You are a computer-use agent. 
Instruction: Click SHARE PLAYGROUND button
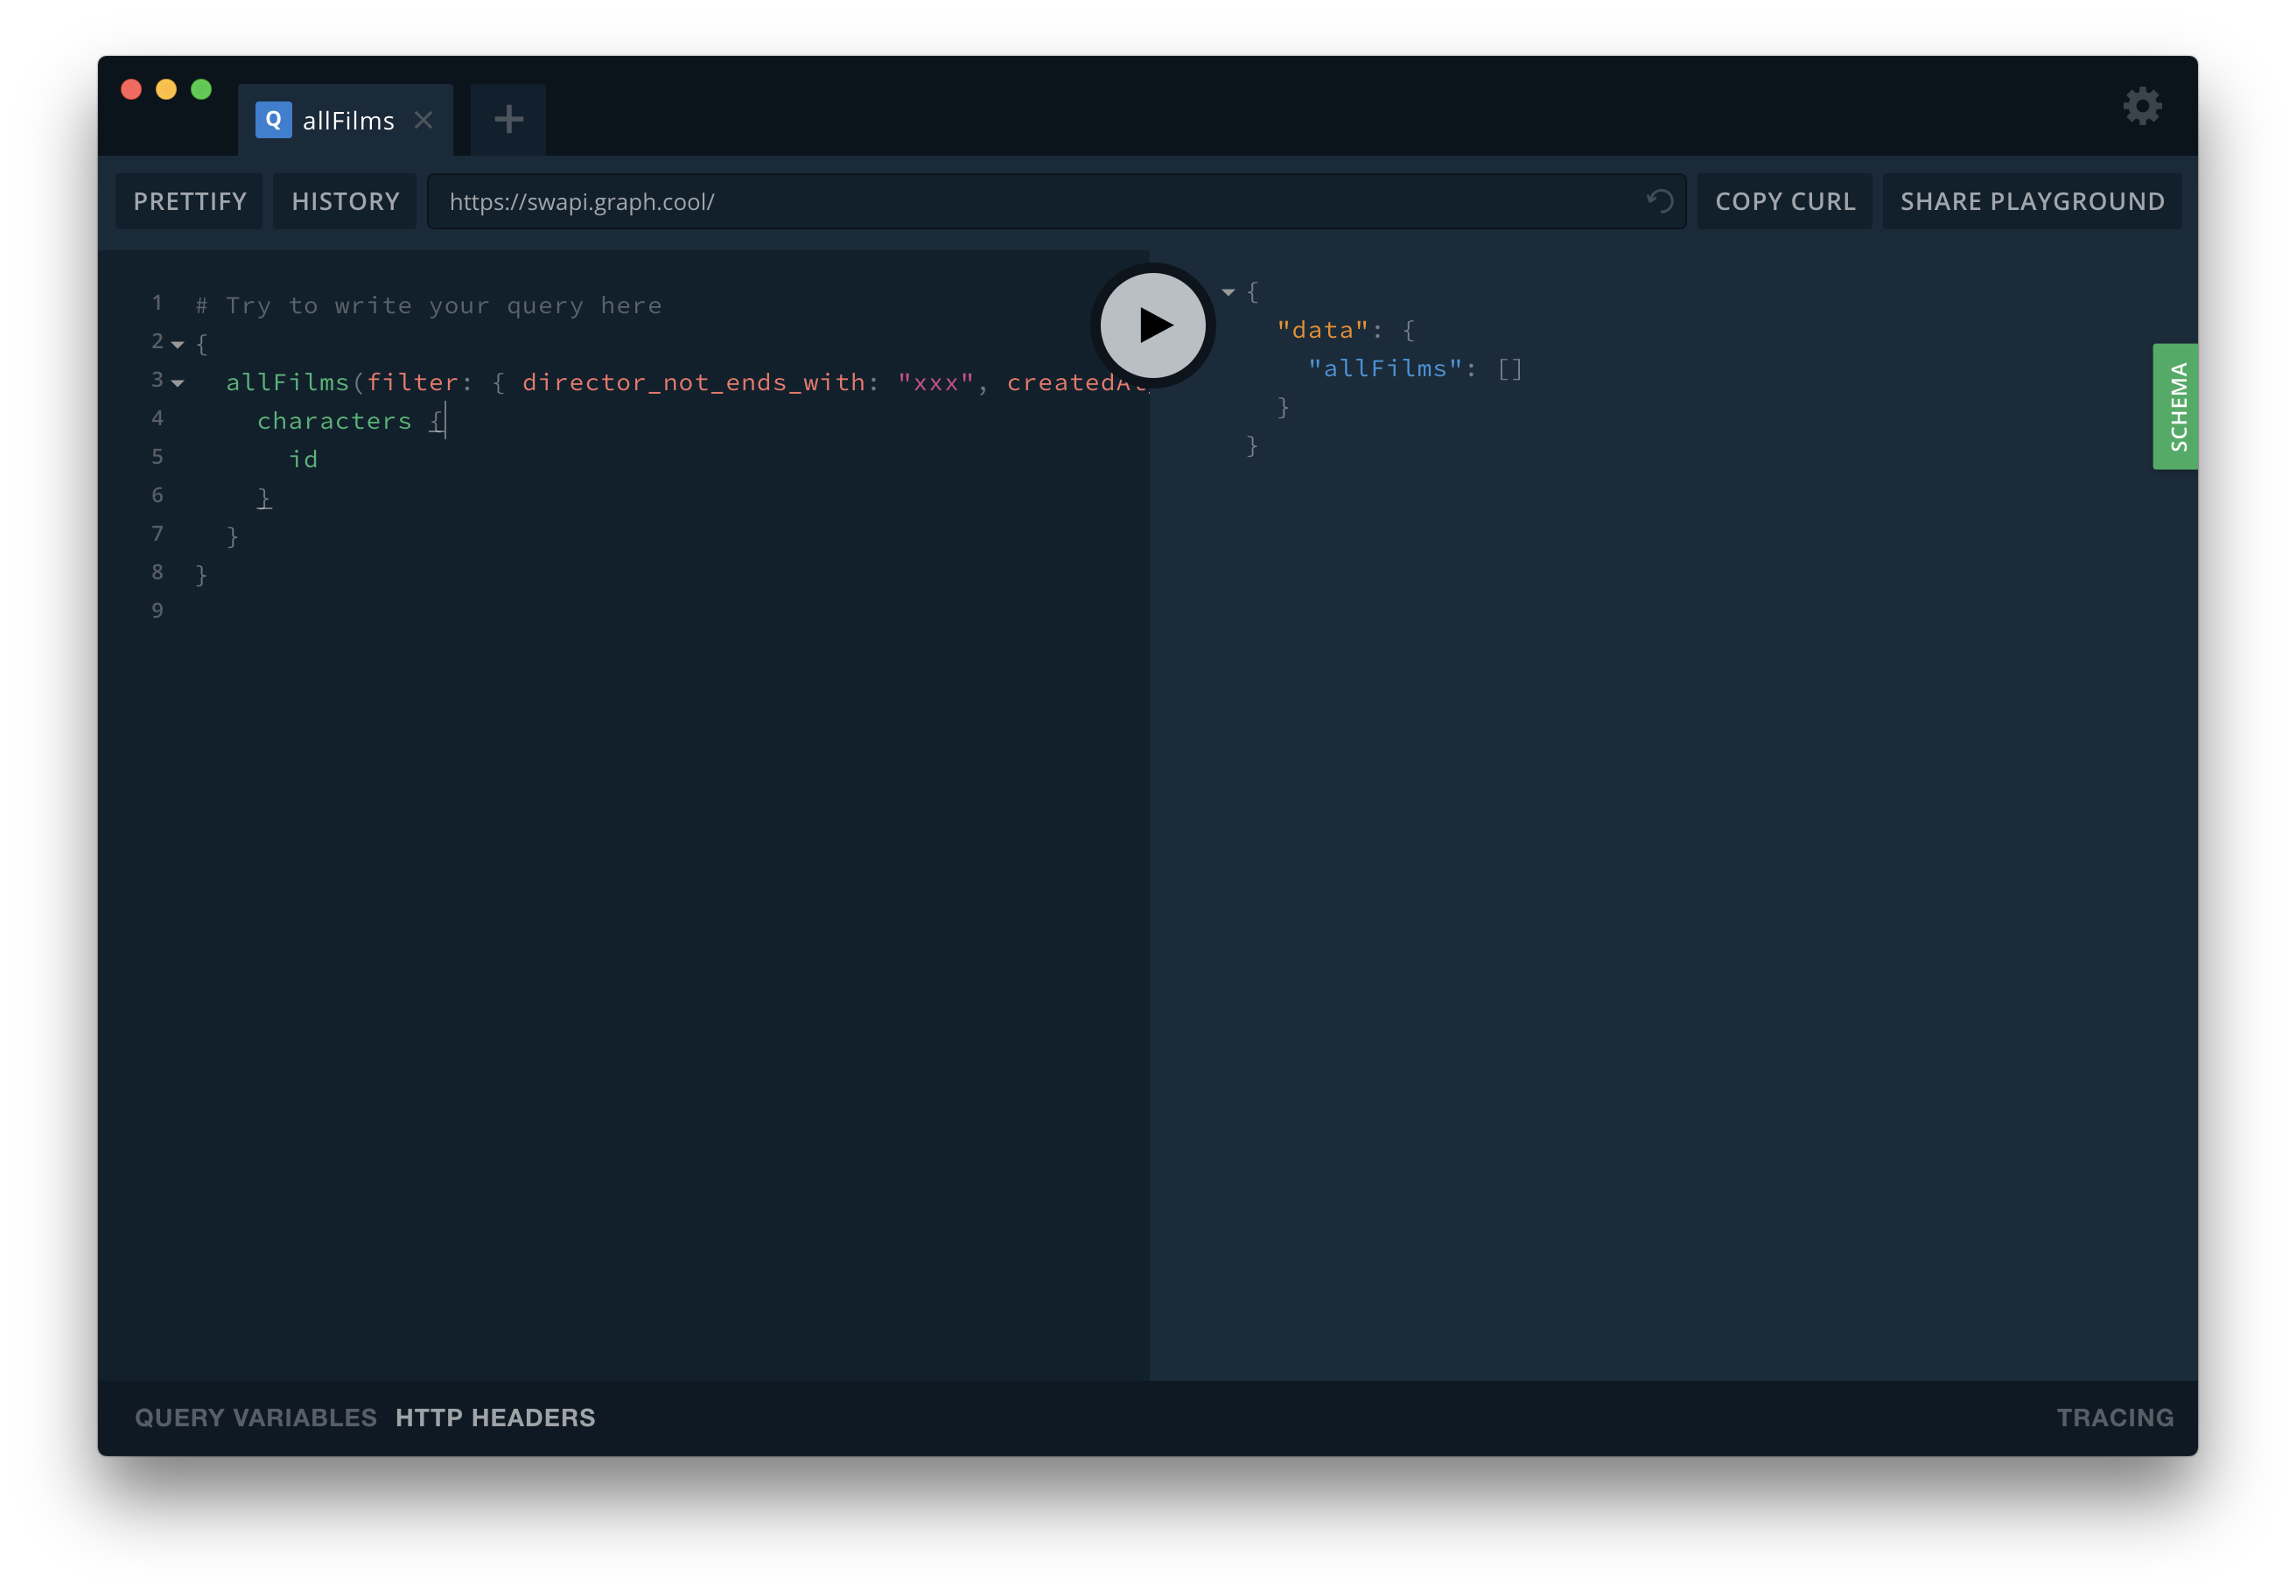tap(2031, 201)
